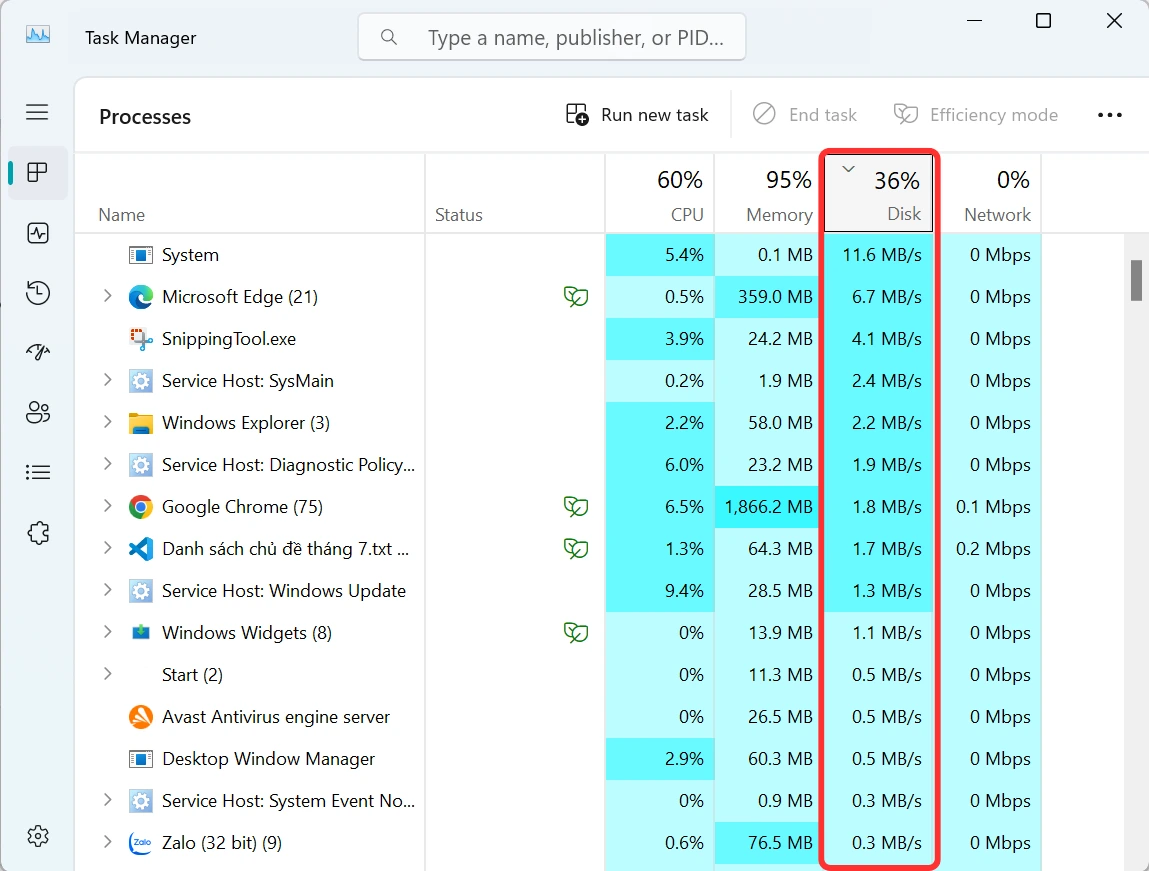Click the Windows Explorer folder icon

141,423
